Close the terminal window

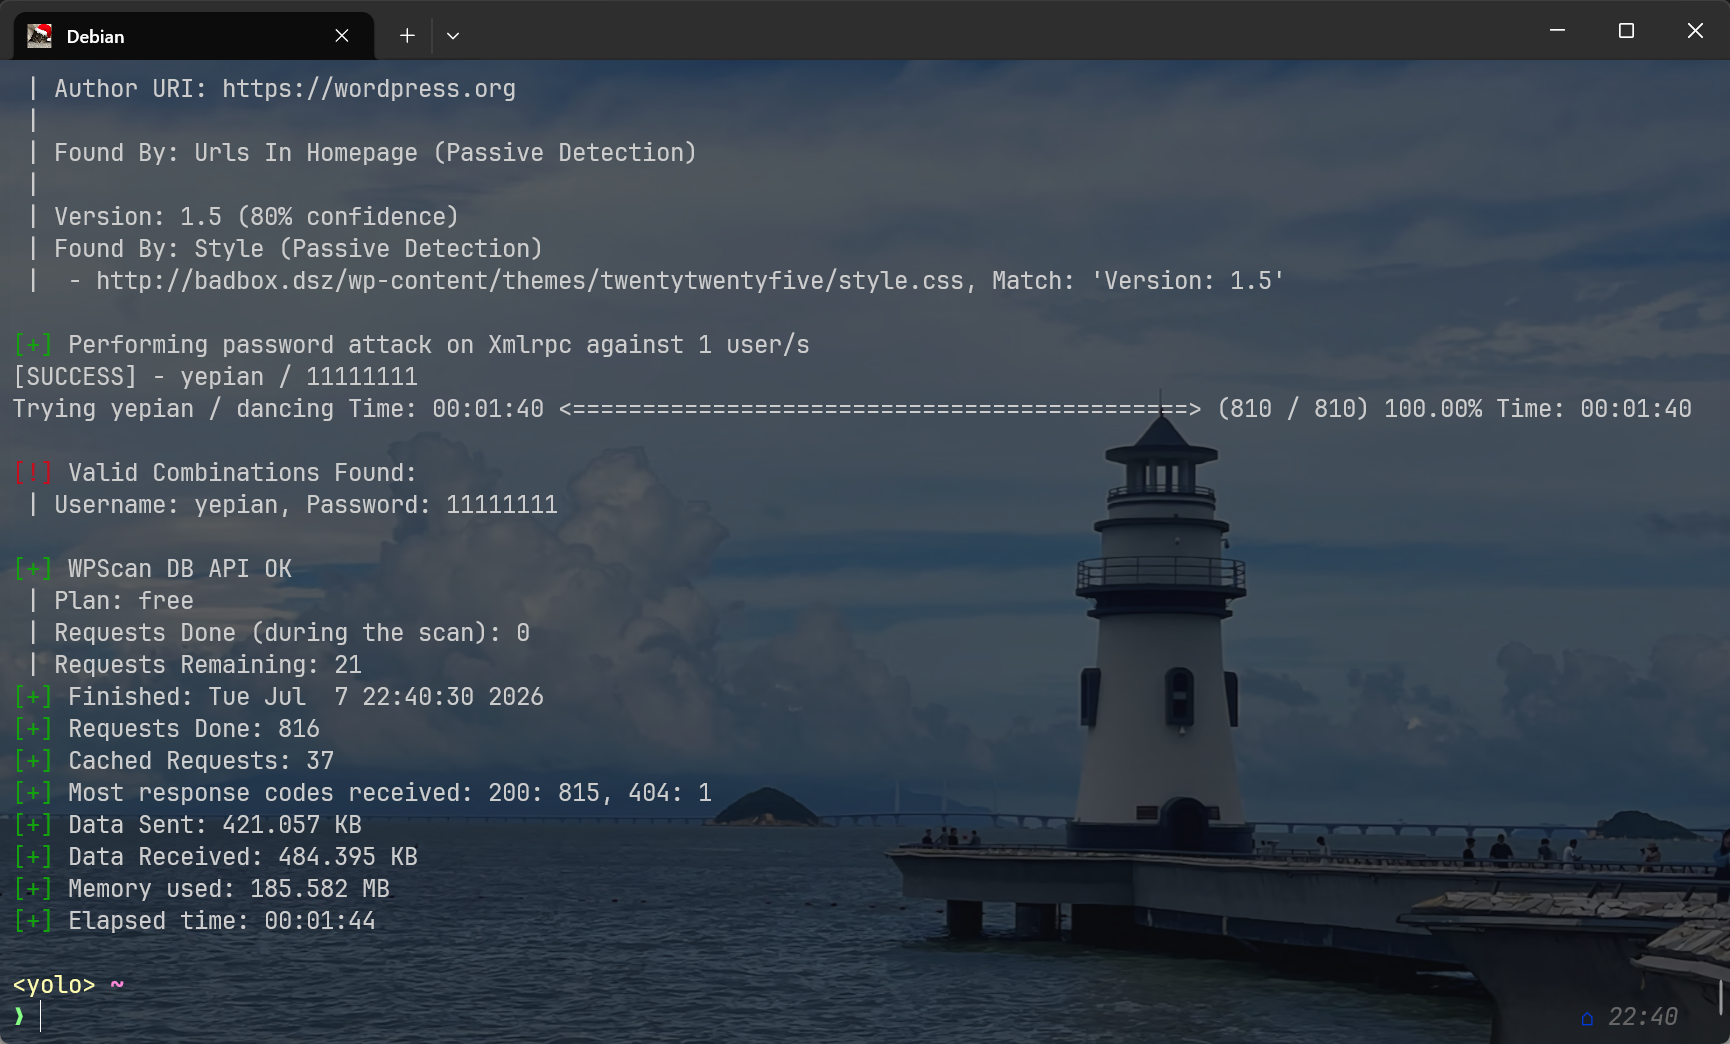click(1695, 31)
